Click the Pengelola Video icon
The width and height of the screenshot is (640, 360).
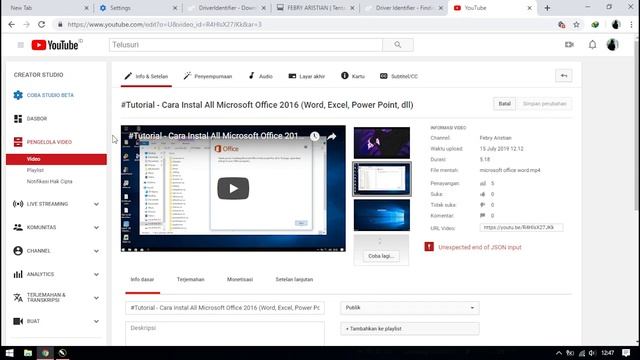[18, 142]
